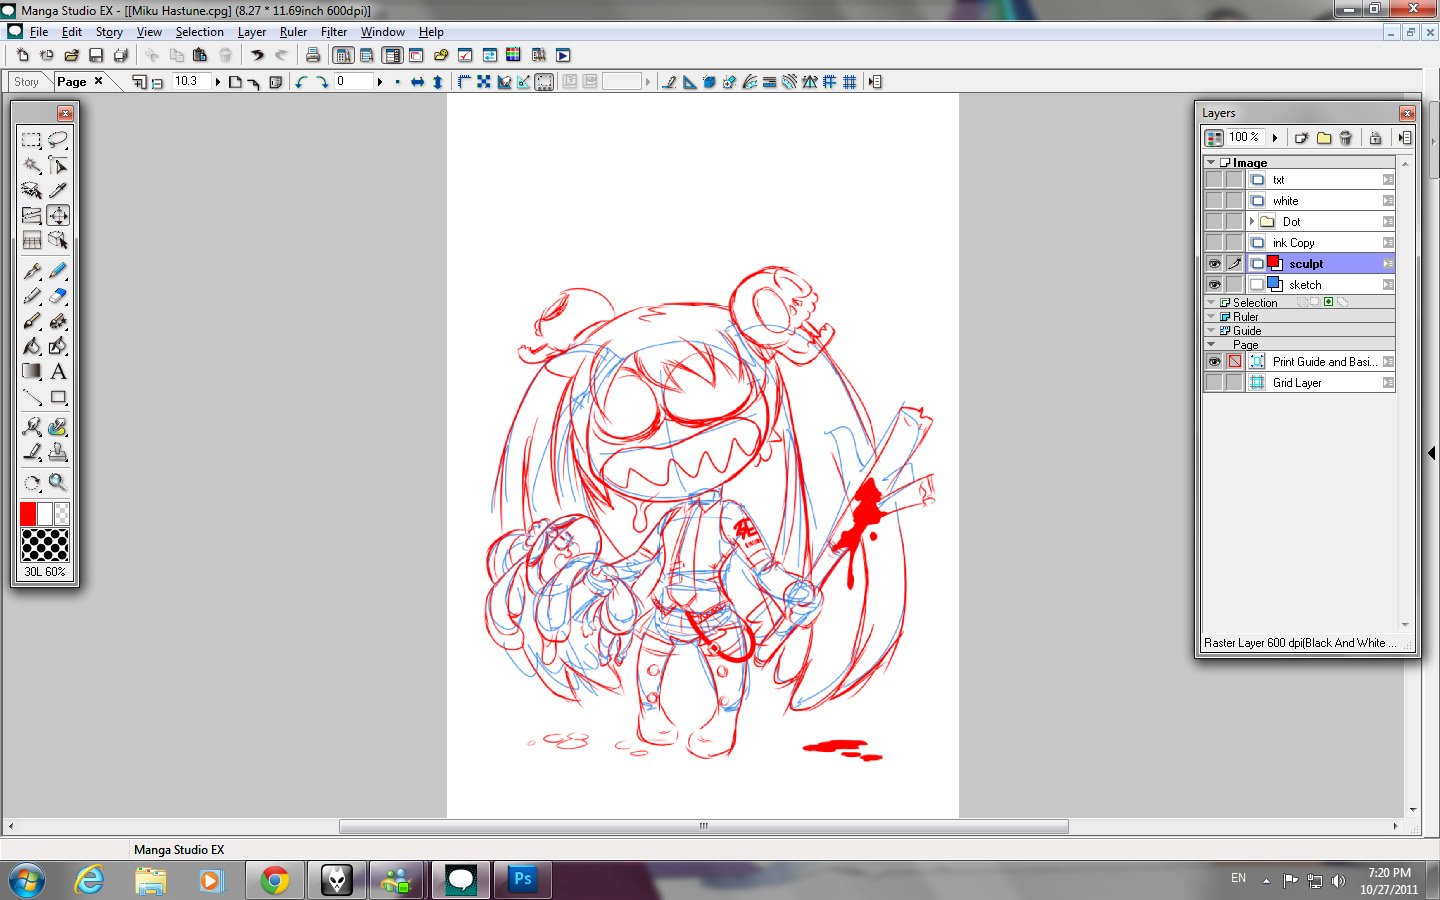
Task: Click the Paste clipboard icon
Action: 200,55
